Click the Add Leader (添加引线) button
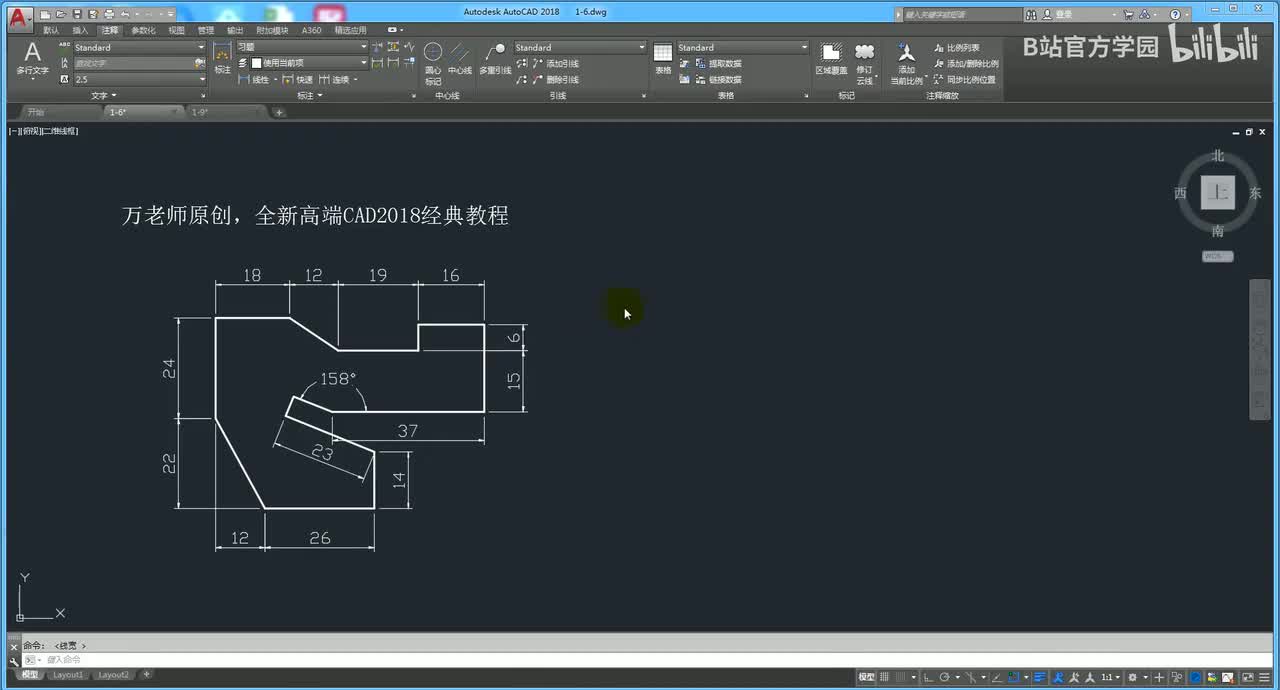 (555, 64)
